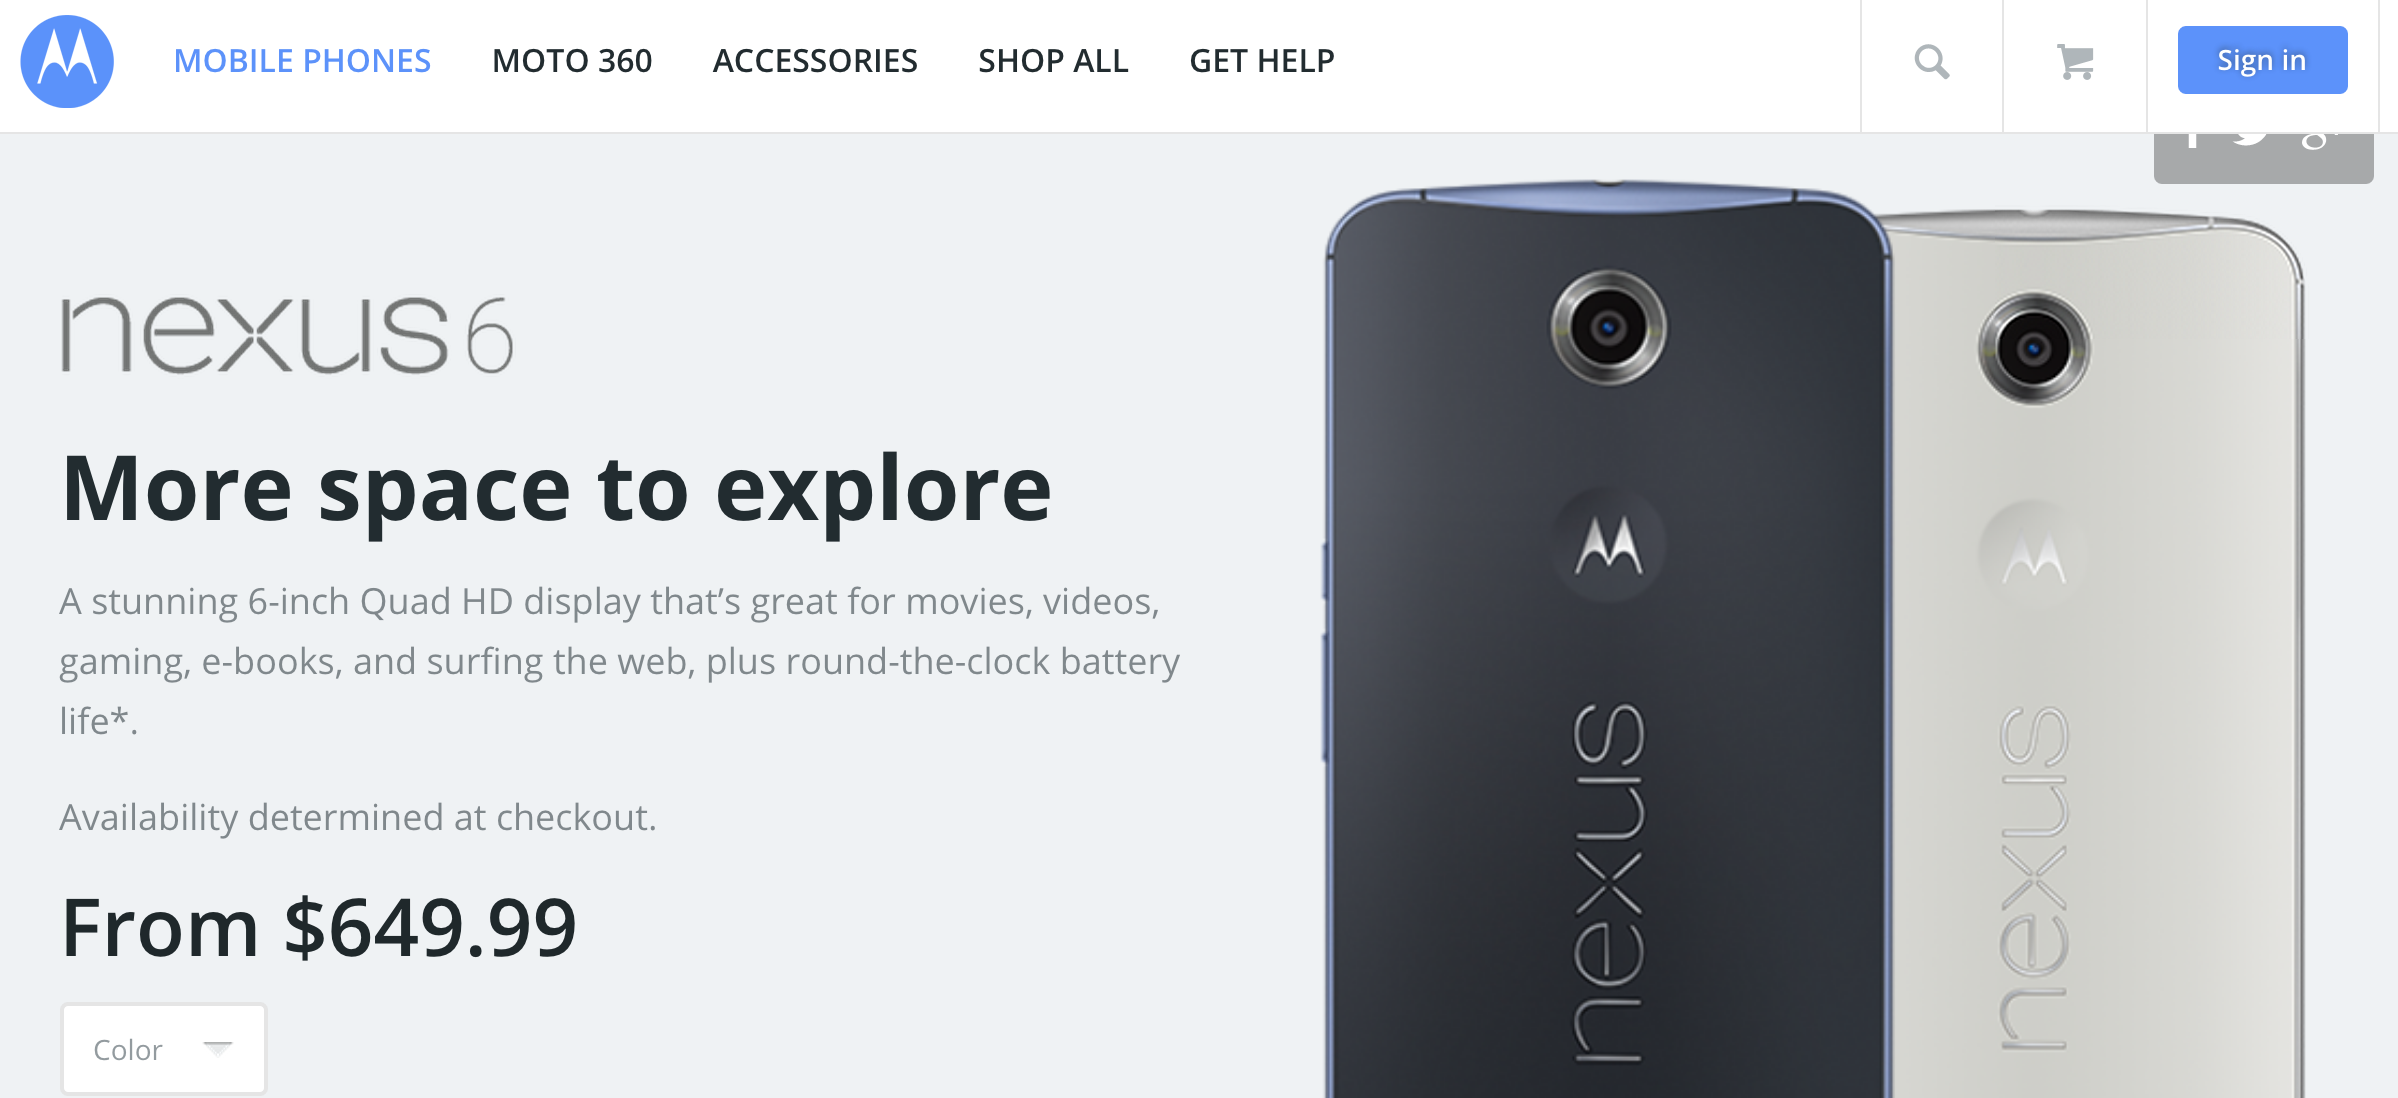Click the 6-inch Quad HD description paragraph
Viewport: 2398px width, 1098px height.
(620, 661)
